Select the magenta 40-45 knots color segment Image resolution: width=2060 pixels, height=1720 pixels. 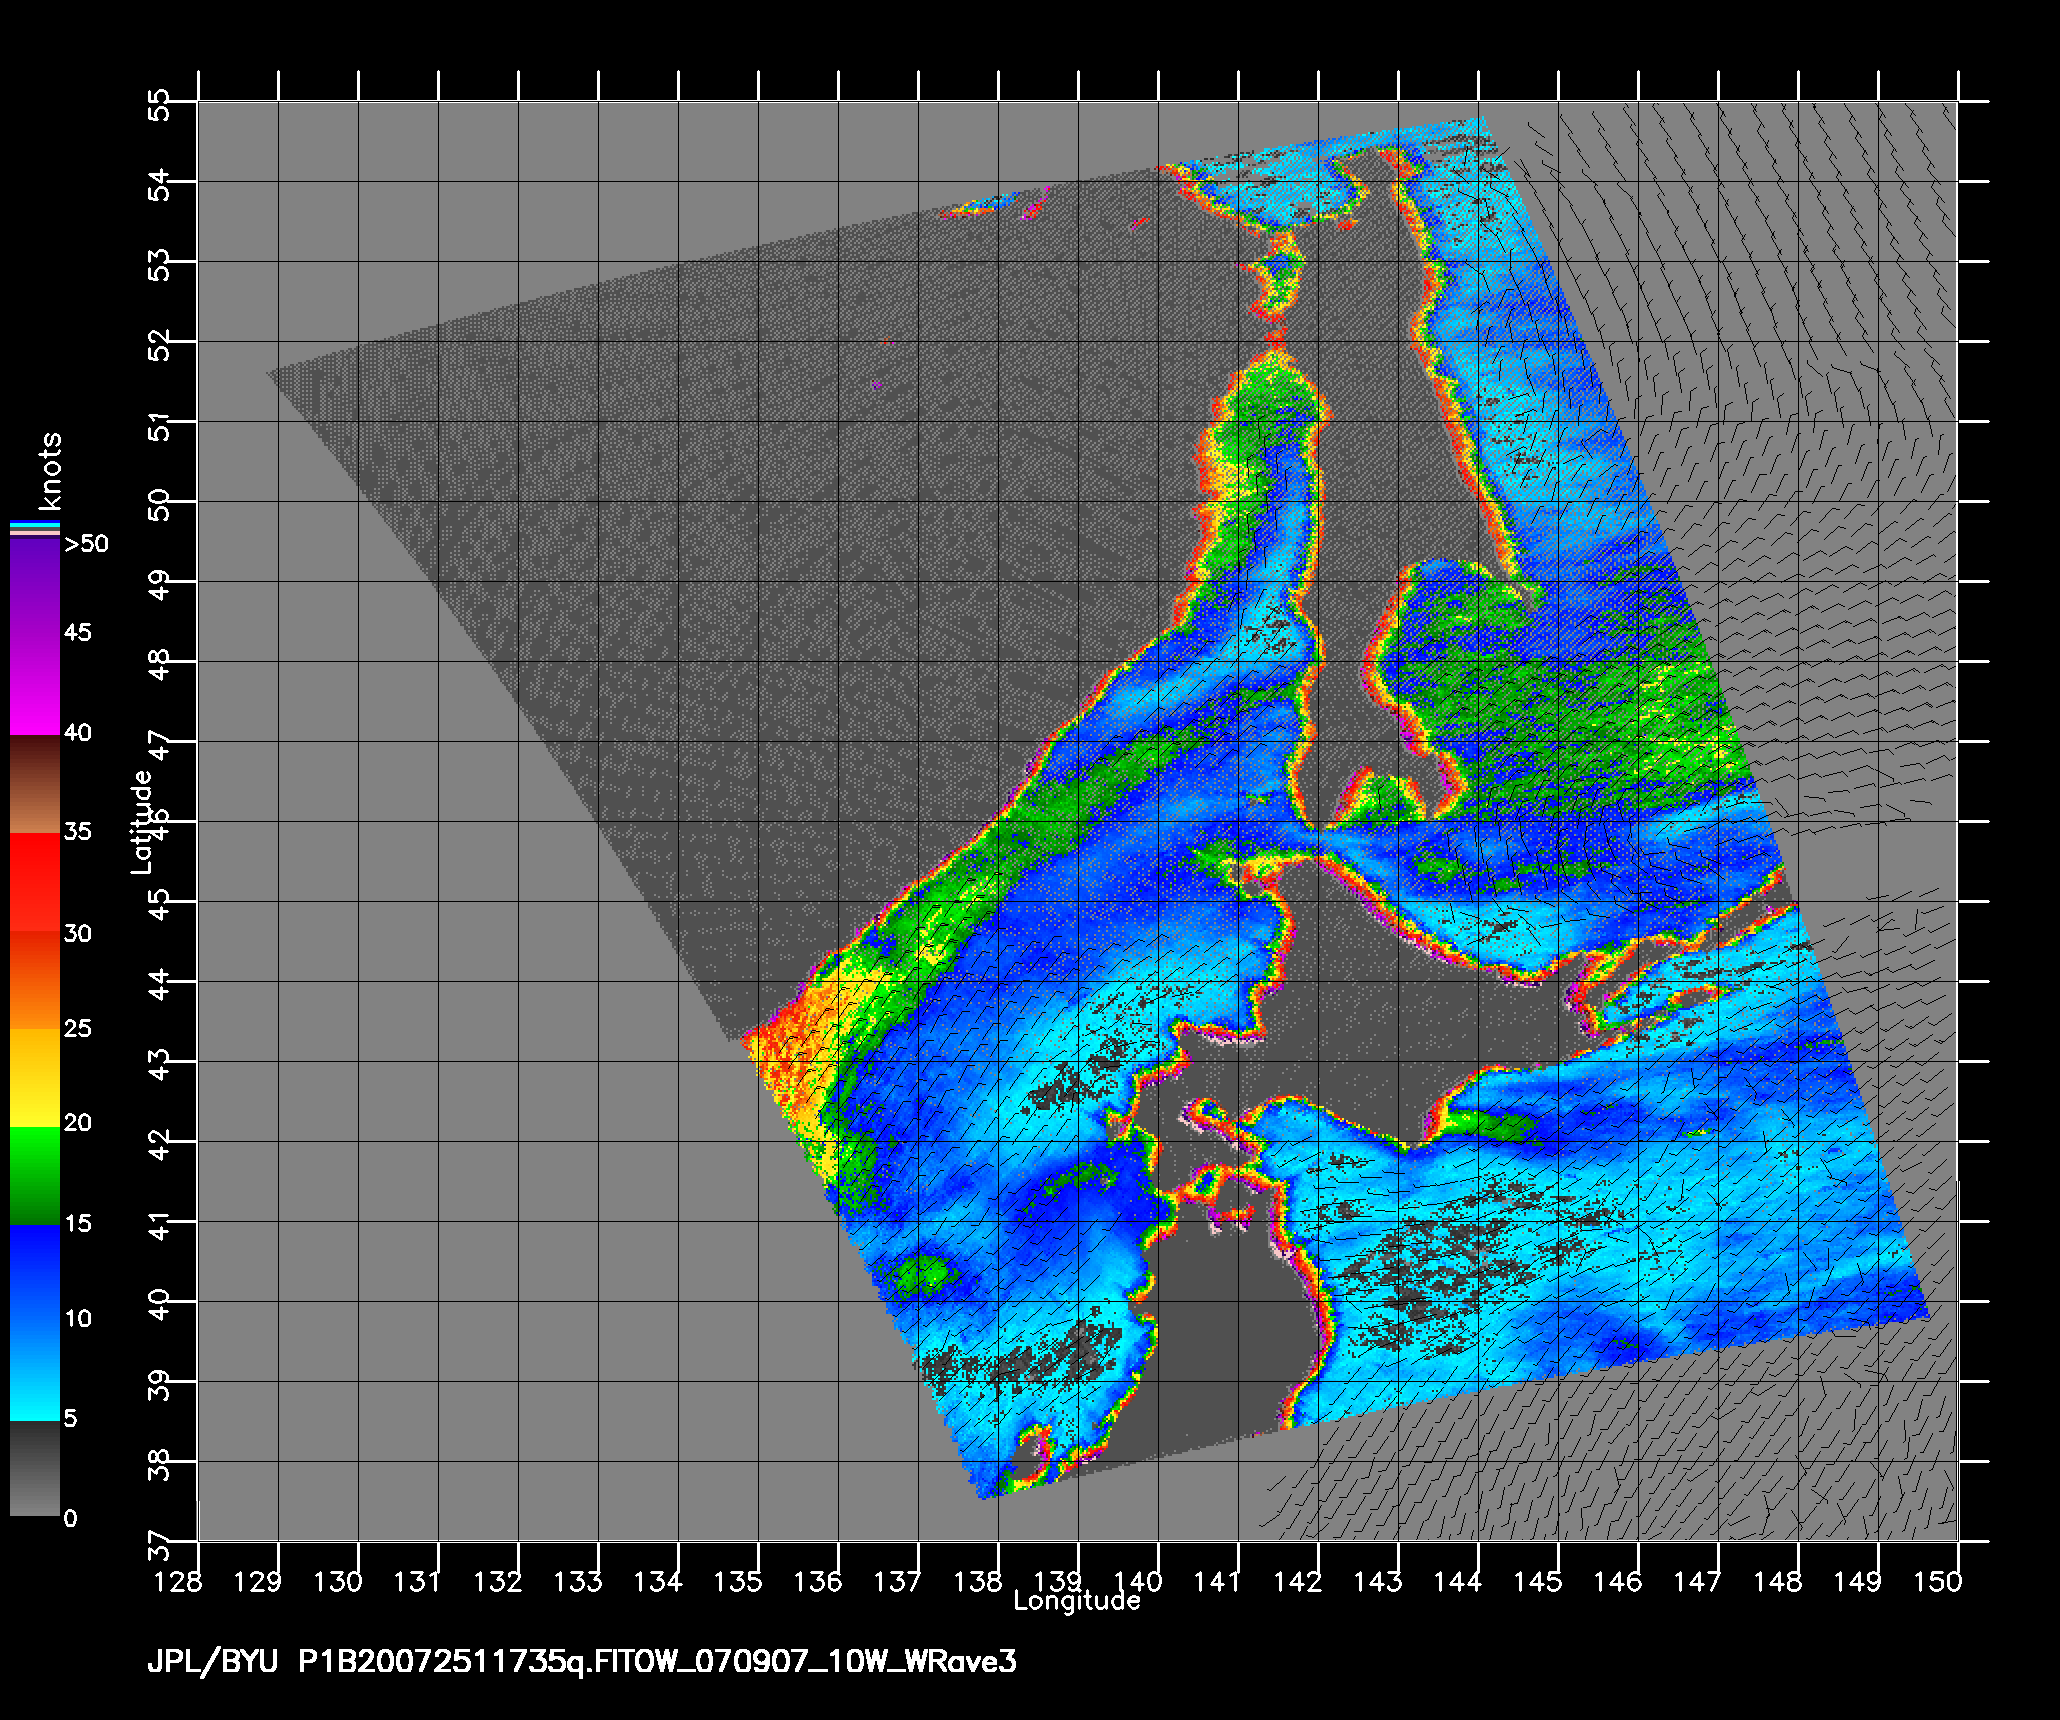coord(35,687)
